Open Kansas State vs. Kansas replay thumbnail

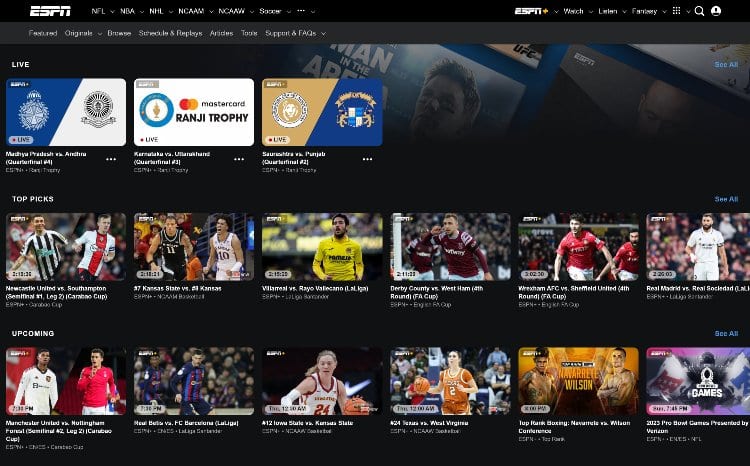pos(194,247)
